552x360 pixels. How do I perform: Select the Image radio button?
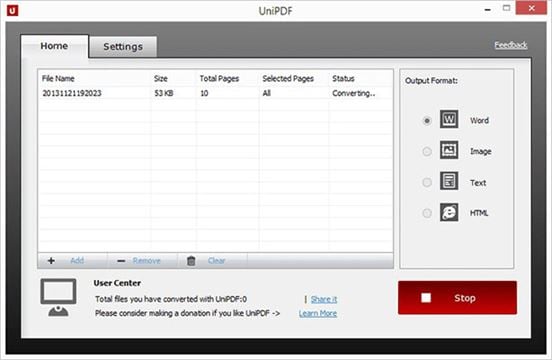point(427,151)
